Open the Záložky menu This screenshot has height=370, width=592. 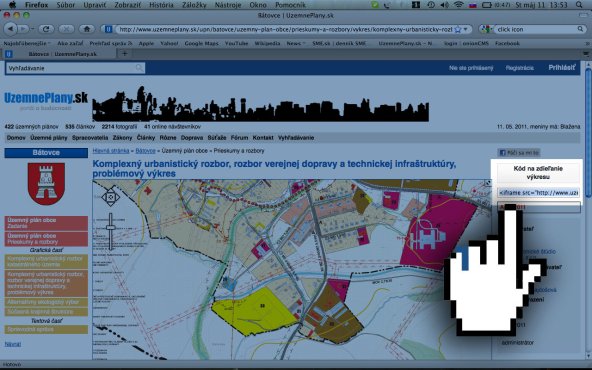tap(194, 5)
